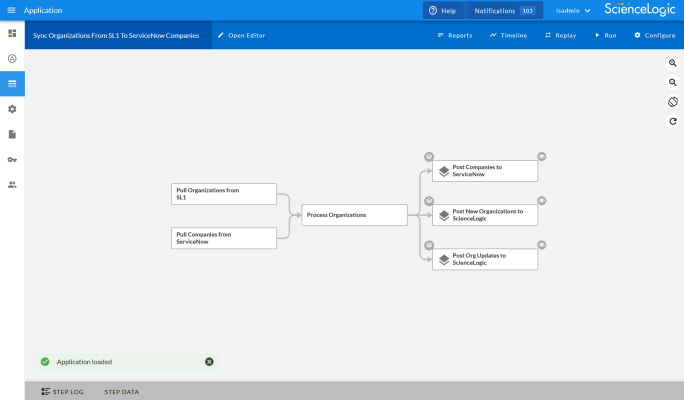Open Notifications with 103 badge

[505, 10]
